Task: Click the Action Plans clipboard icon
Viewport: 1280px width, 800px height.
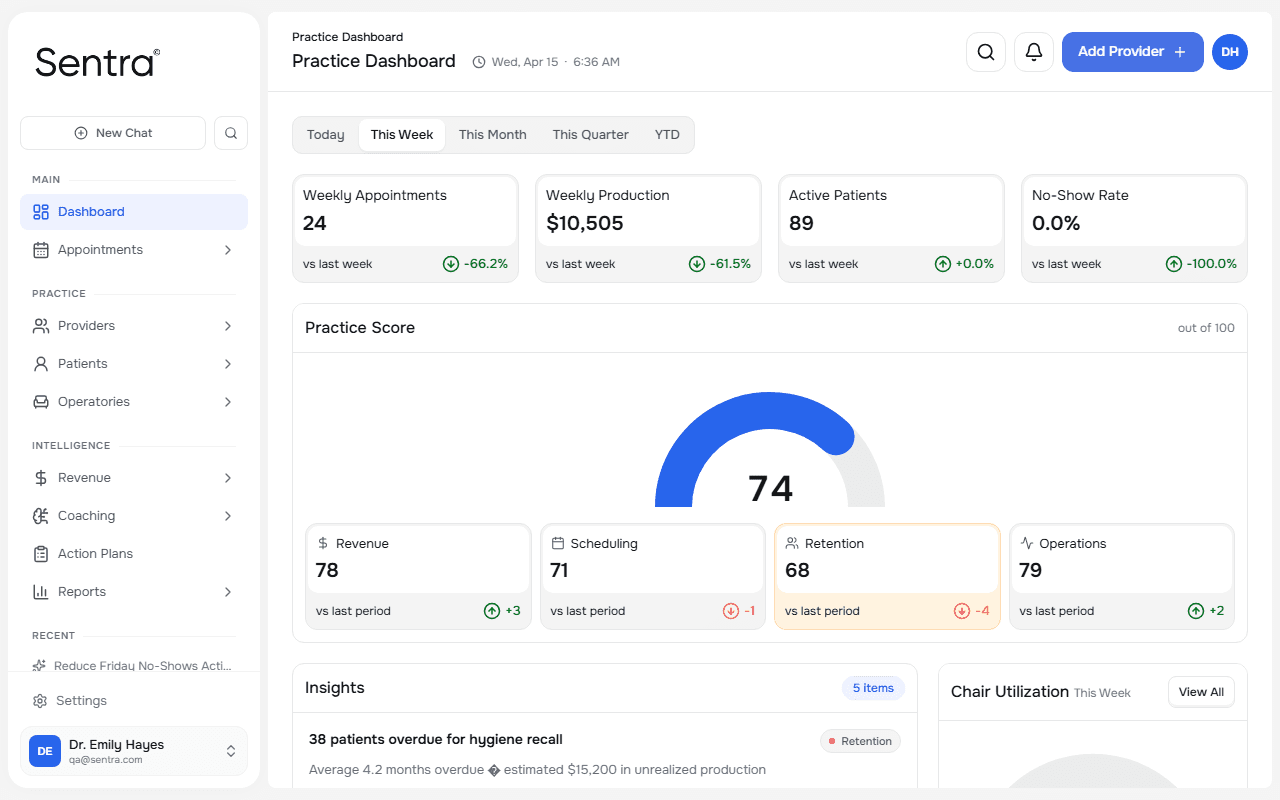Action: (41, 554)
